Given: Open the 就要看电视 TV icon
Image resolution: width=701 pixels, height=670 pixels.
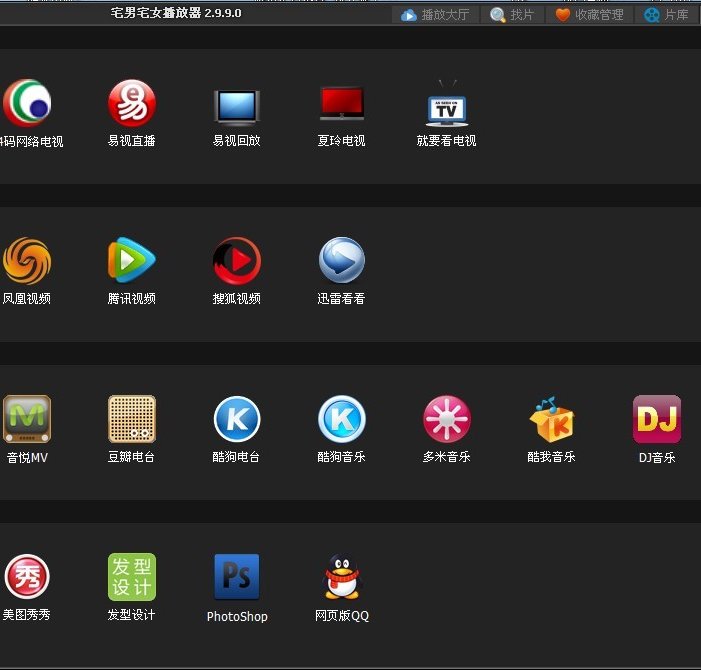Looking at the screenshot, I should click(x=447, y=105).
